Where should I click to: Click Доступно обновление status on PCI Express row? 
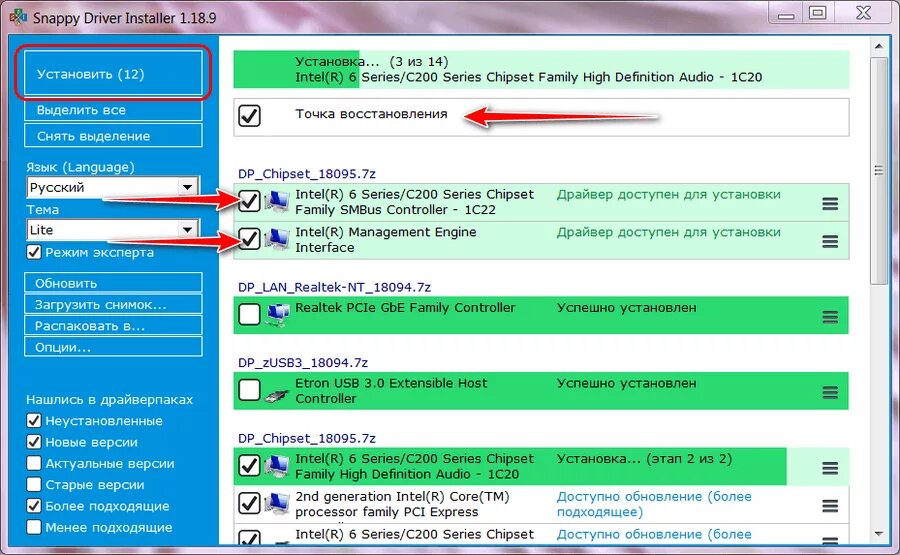click(x=654, y=504)
